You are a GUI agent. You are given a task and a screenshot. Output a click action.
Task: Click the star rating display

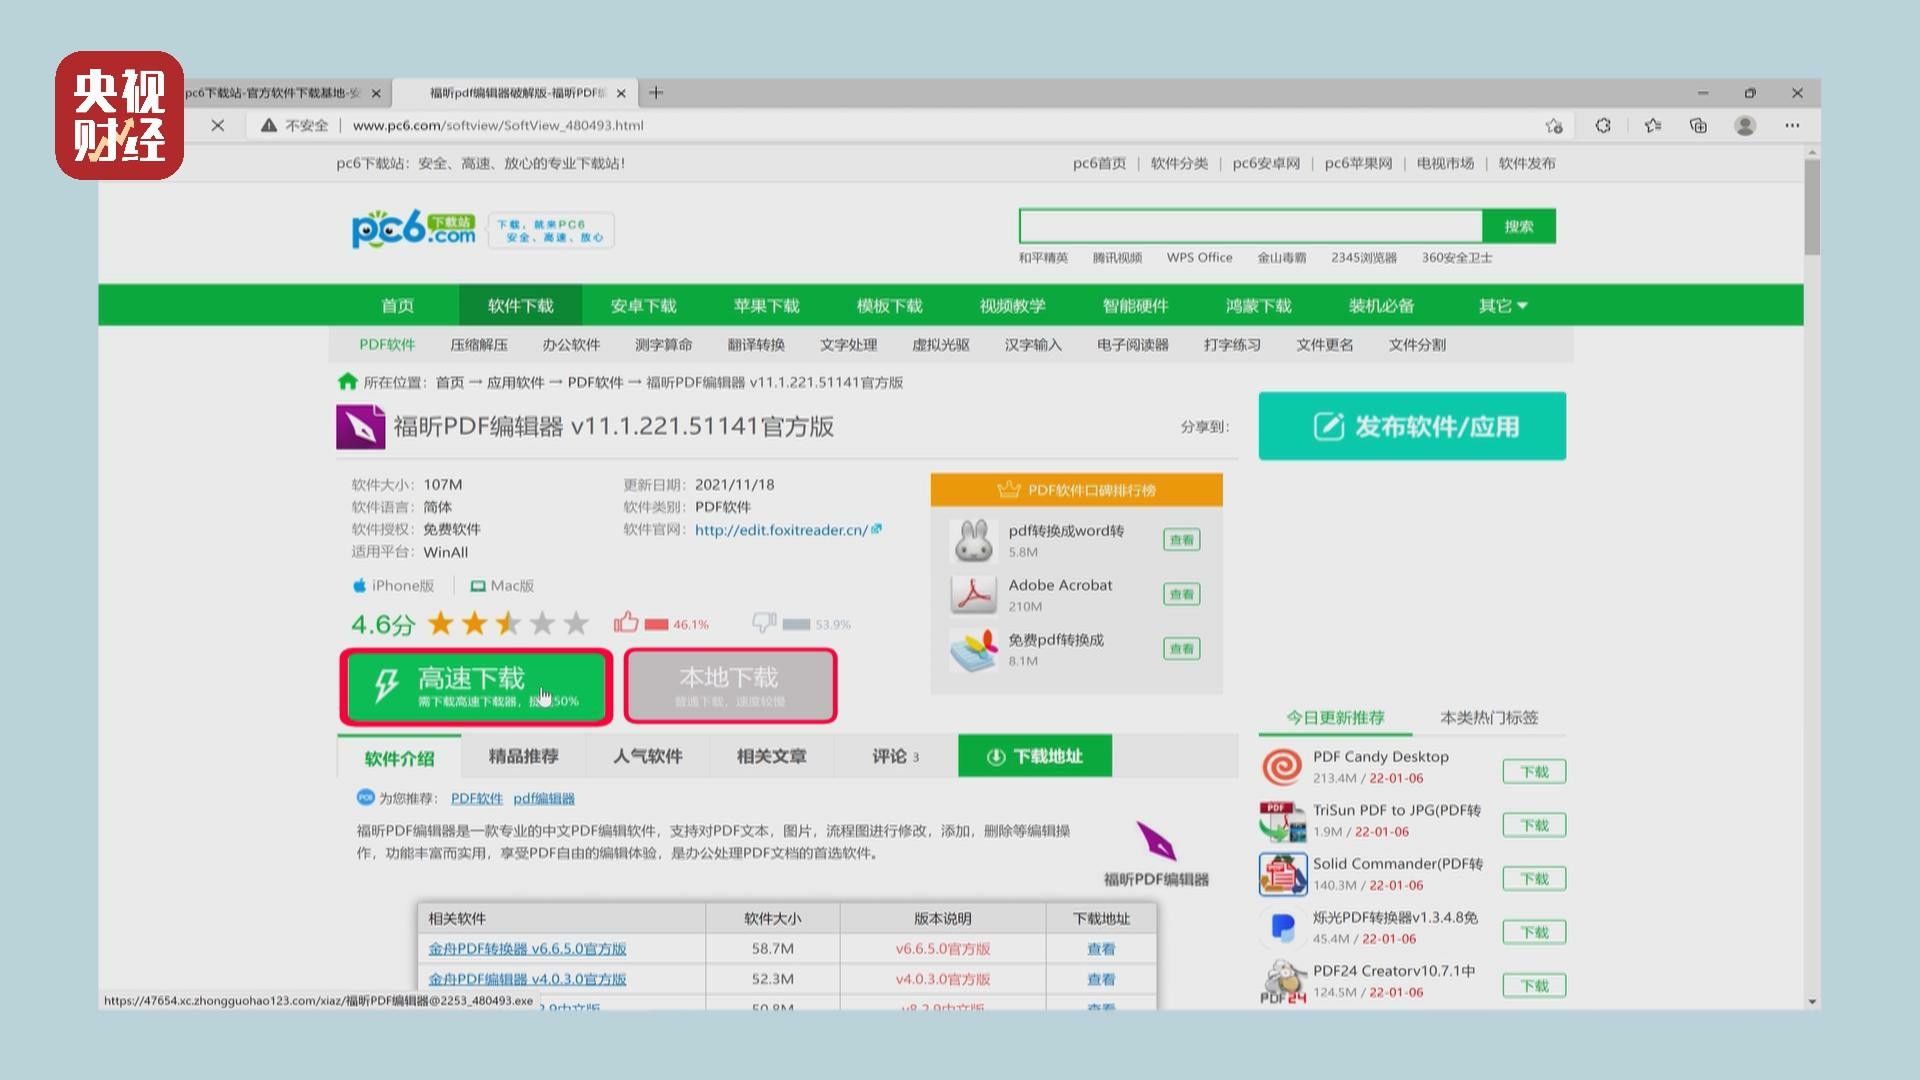point(508,624)
